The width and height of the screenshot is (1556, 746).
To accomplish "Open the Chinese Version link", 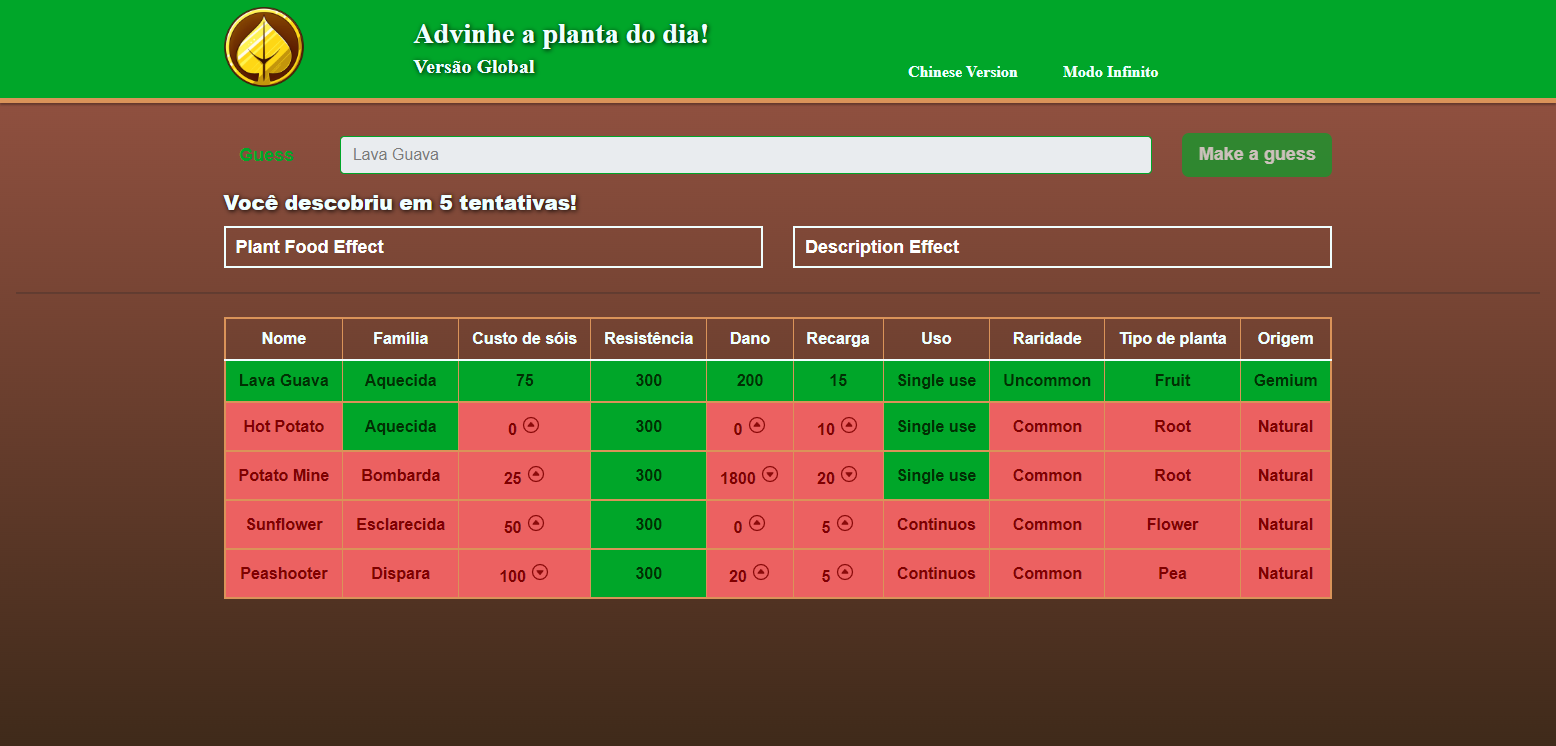I will click(962, 72).
